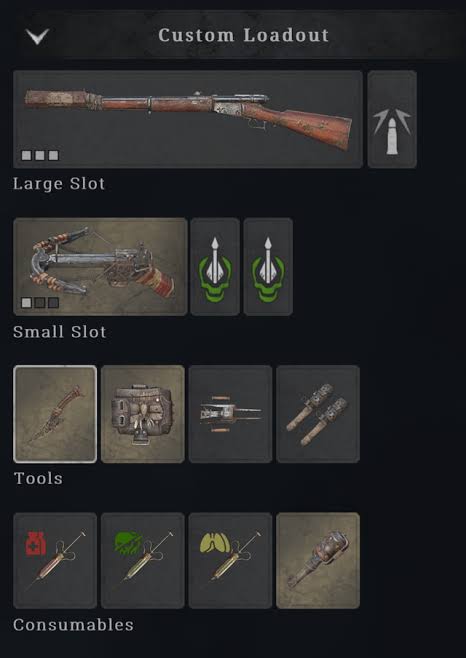
Task: Choose the first poison bolt ammo icon
Action: [215, 266]
